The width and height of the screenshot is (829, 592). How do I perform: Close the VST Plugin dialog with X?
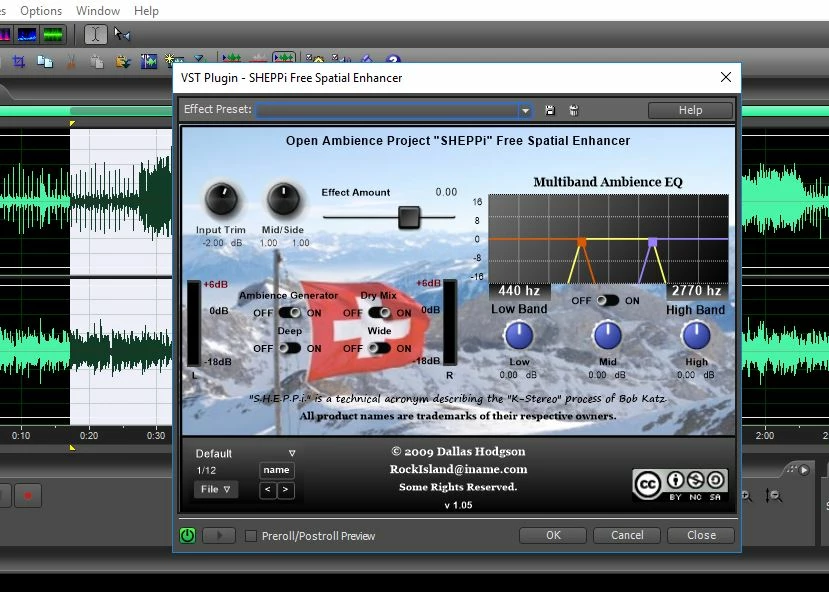point(726,77)
